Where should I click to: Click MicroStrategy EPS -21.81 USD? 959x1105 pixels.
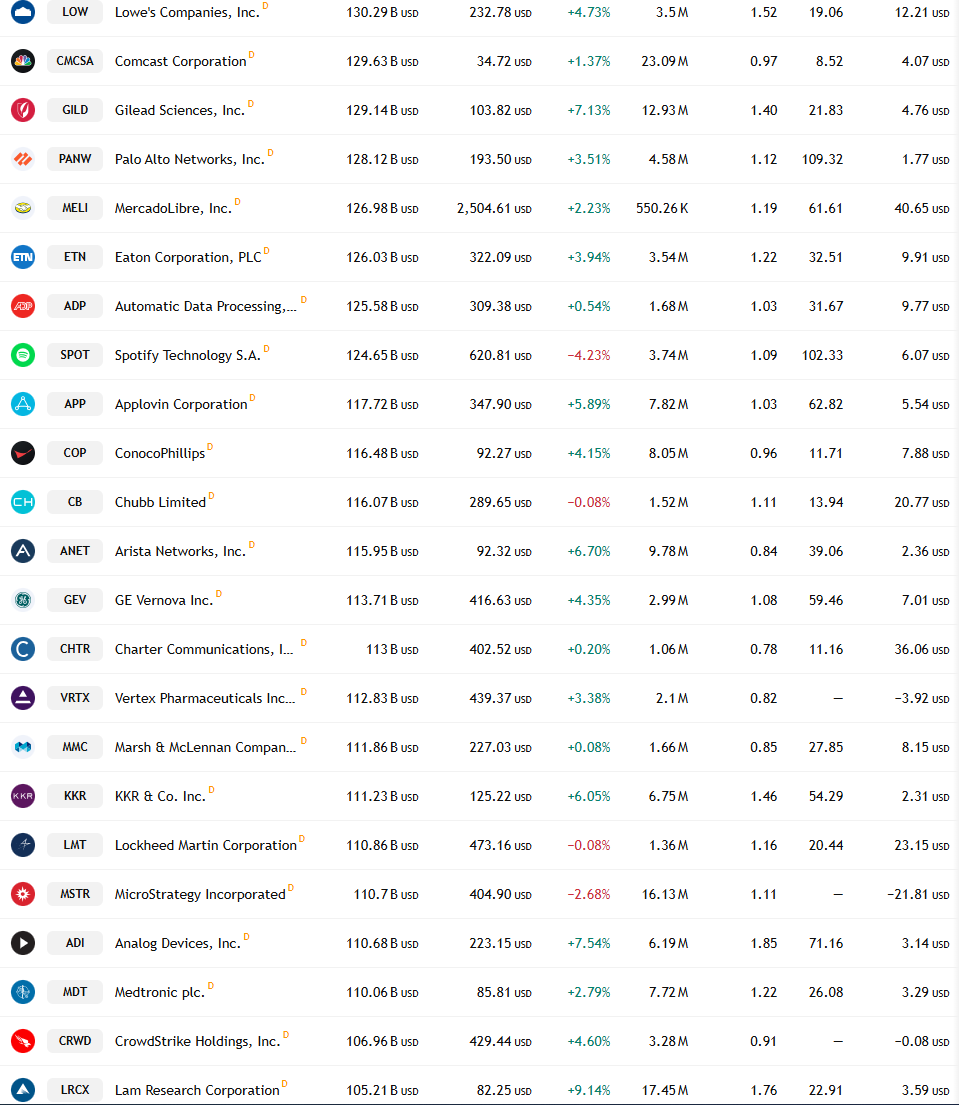point(918,894)
